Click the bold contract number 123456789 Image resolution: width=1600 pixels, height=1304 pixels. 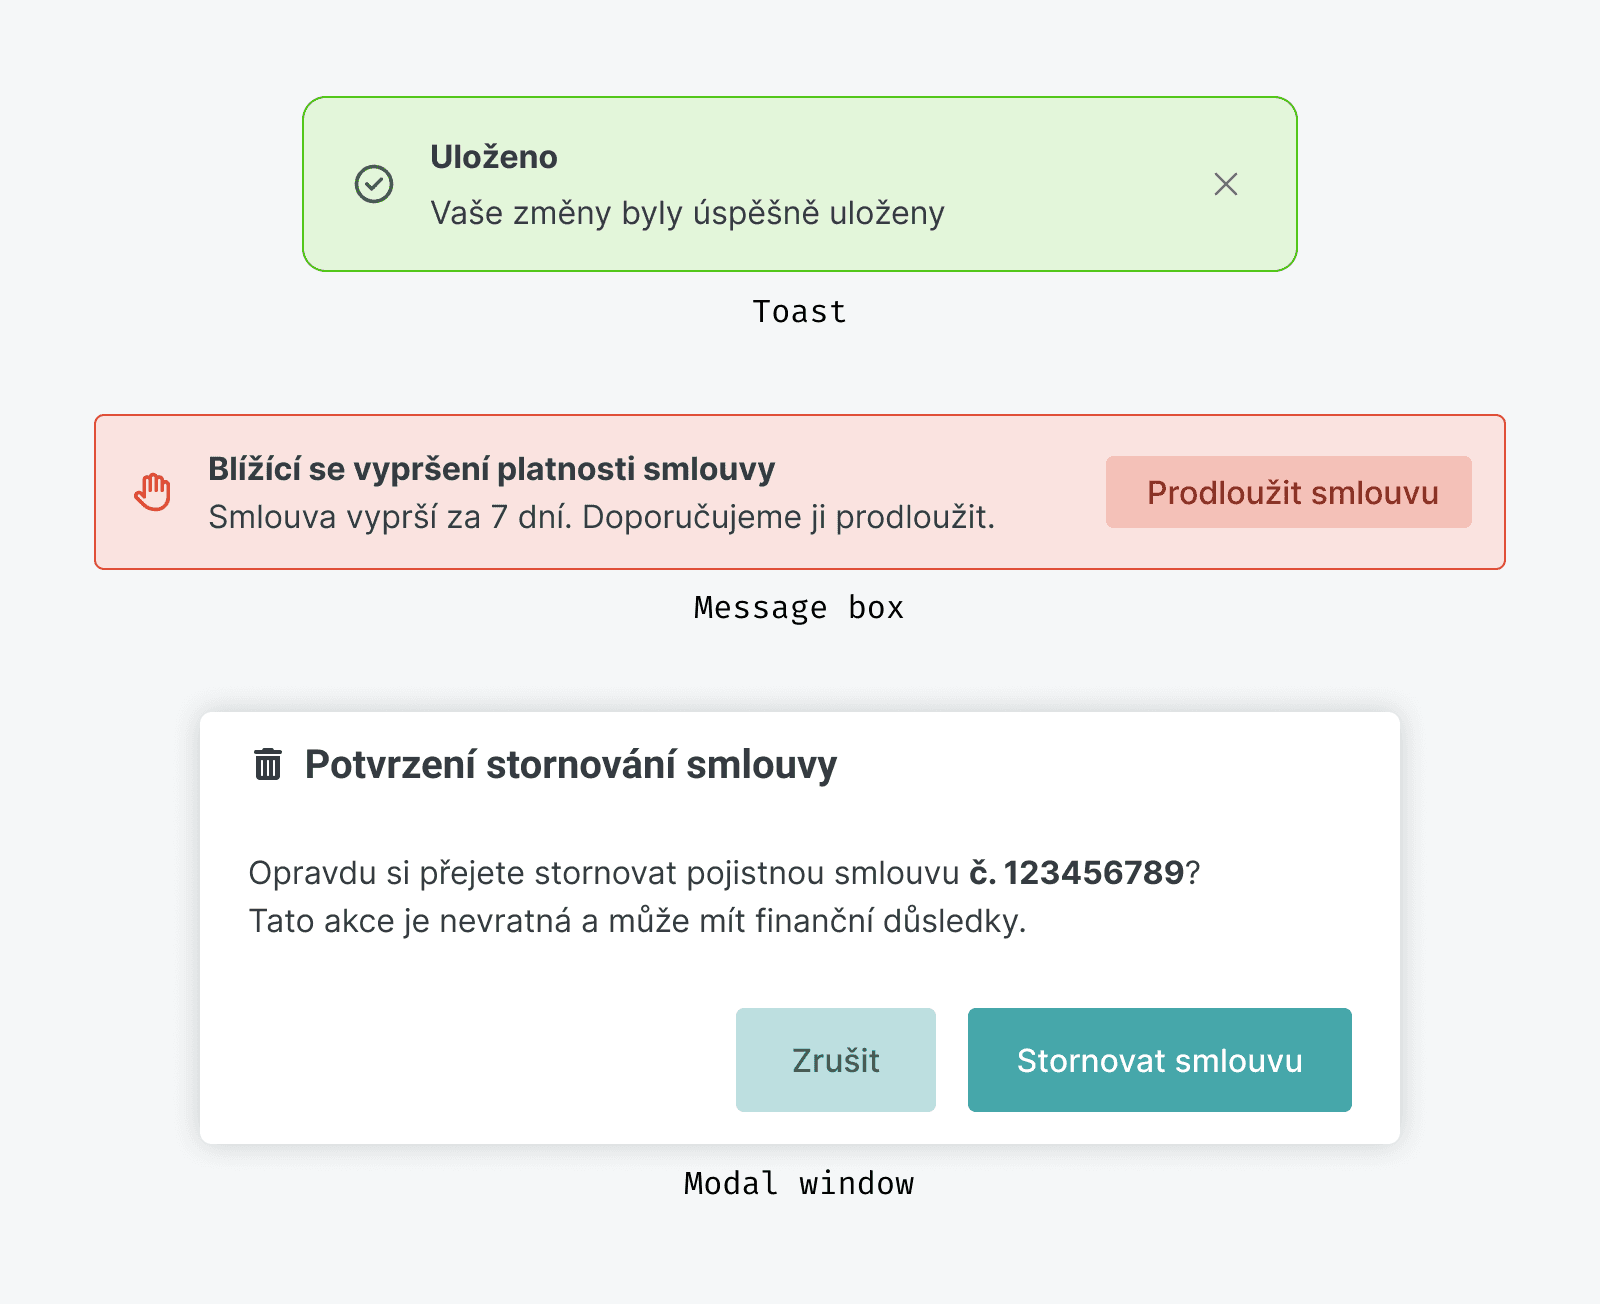(1093, 873)
